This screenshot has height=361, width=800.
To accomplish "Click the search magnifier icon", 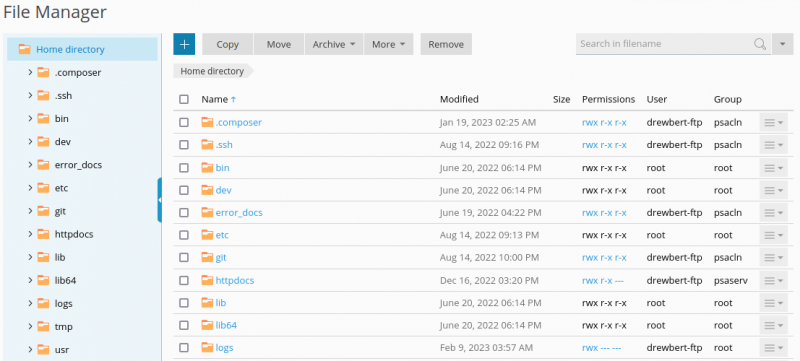I will [x=760, y=44].
